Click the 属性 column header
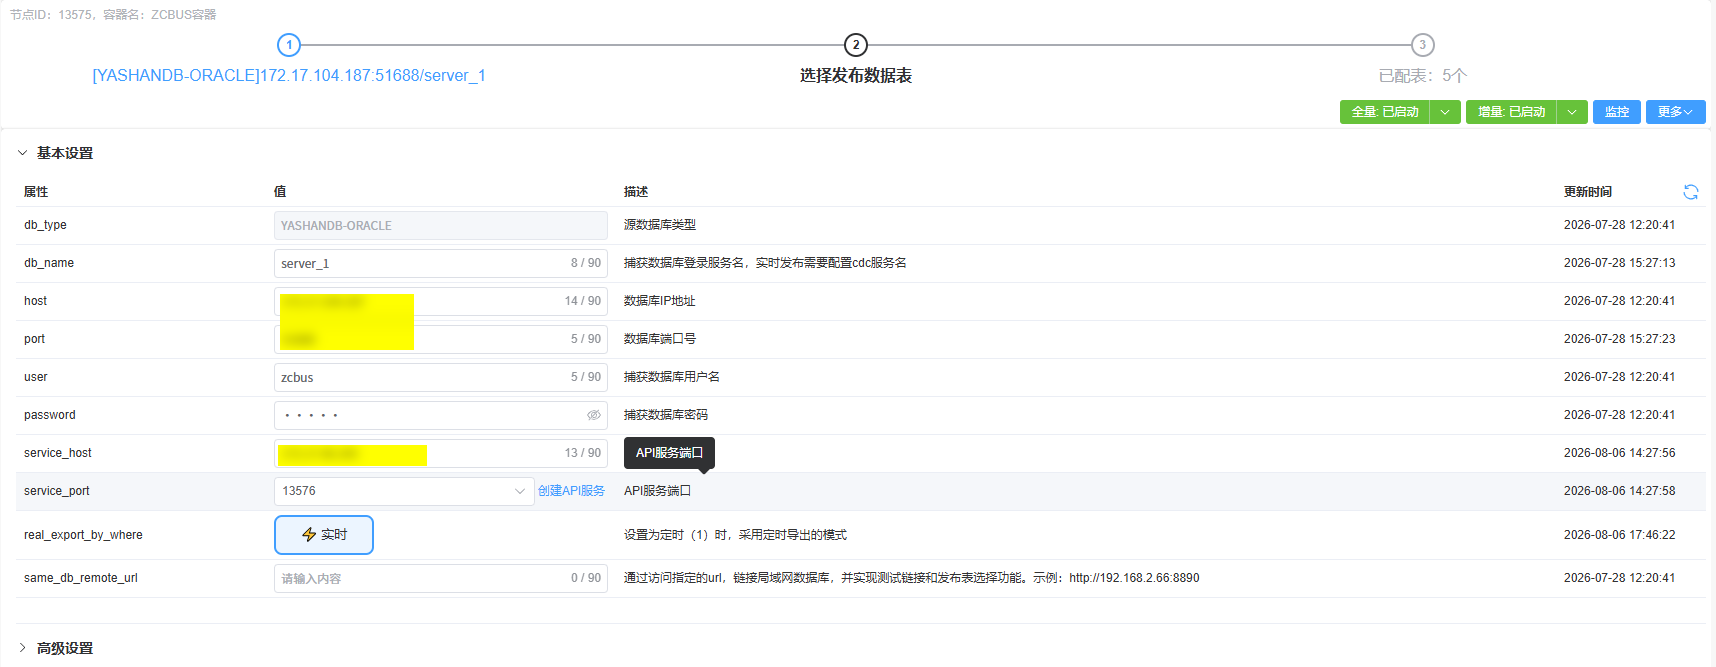 tap(36, 192)
